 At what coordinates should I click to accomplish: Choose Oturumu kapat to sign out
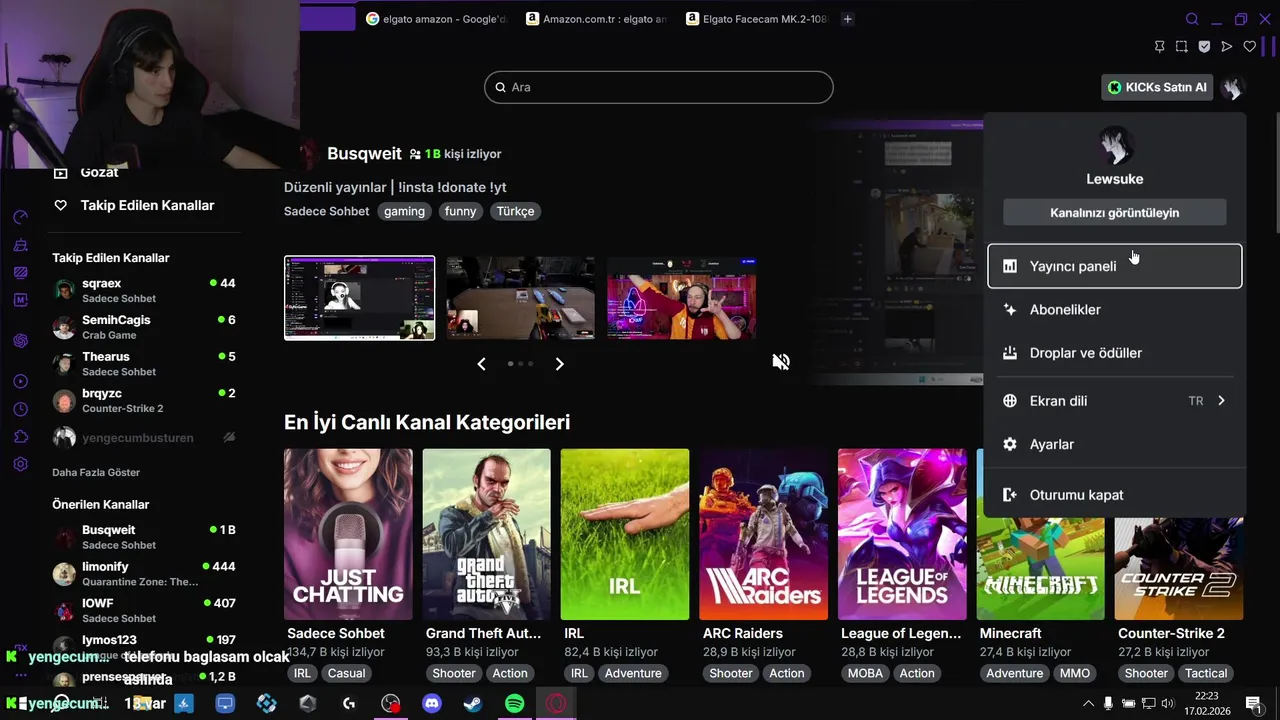[1115, 495]
